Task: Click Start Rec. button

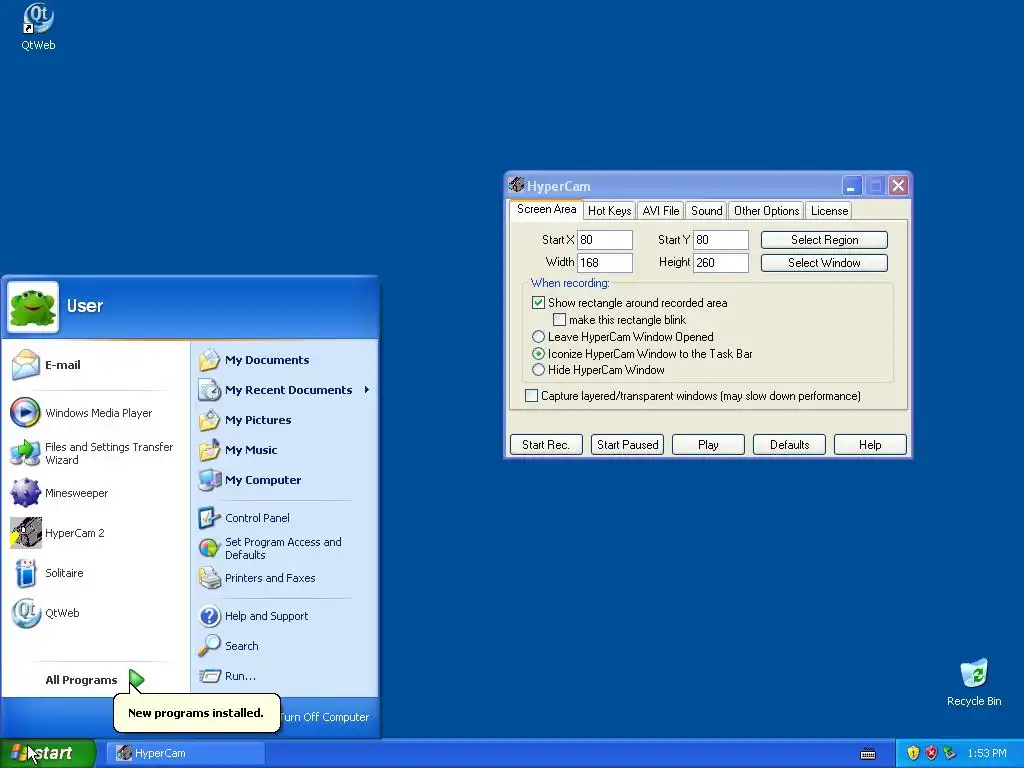Action: [x=546, y=445]
